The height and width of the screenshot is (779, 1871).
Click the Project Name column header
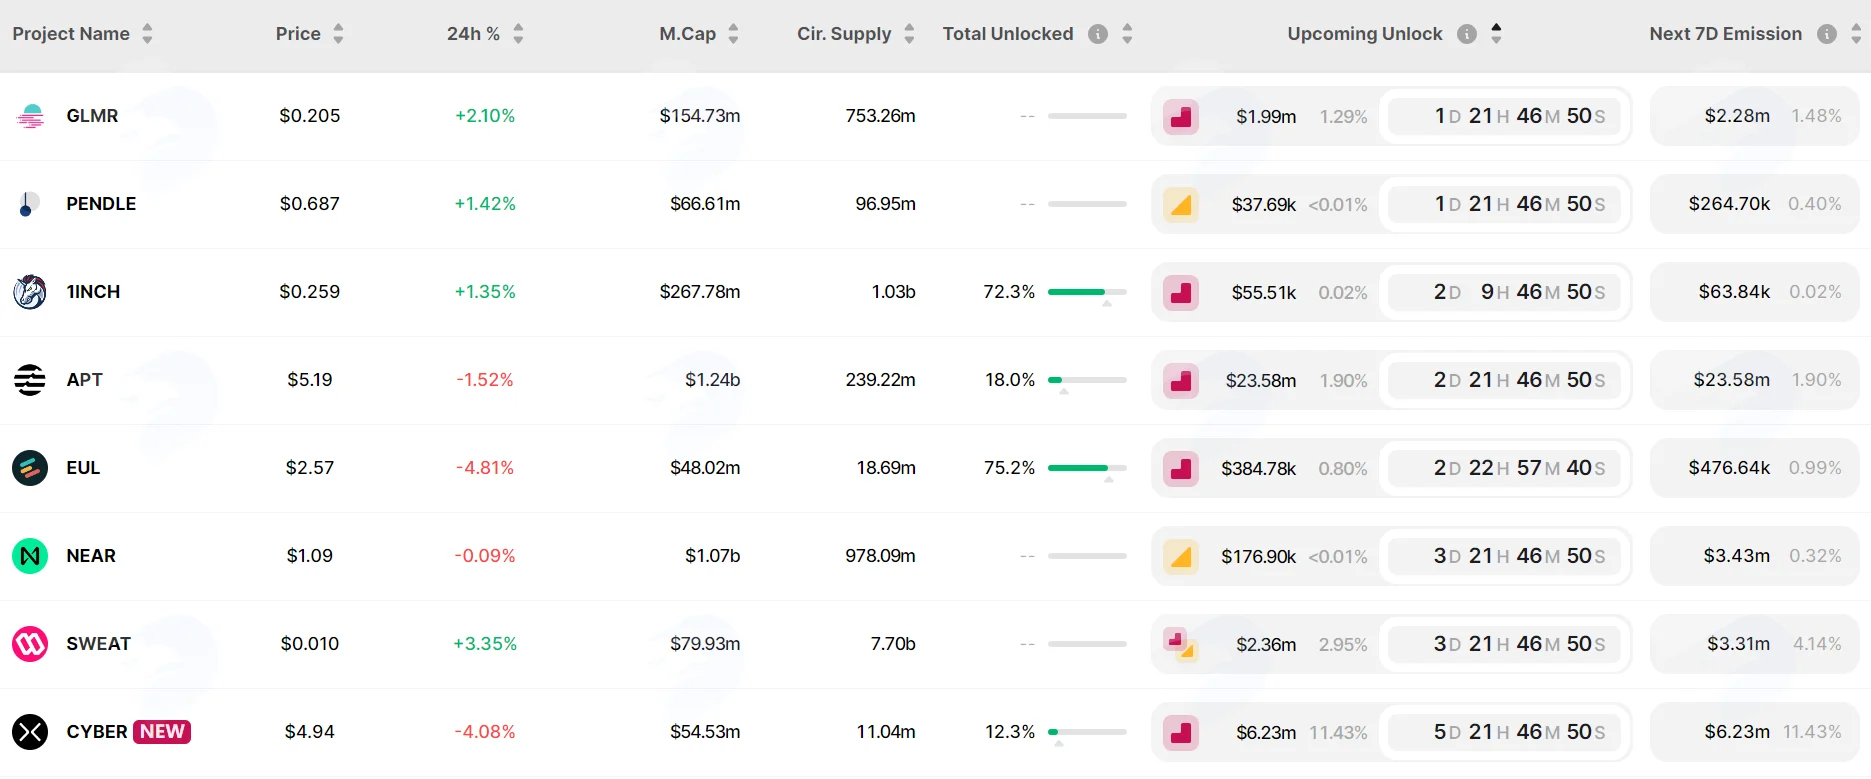pos(71,34)
